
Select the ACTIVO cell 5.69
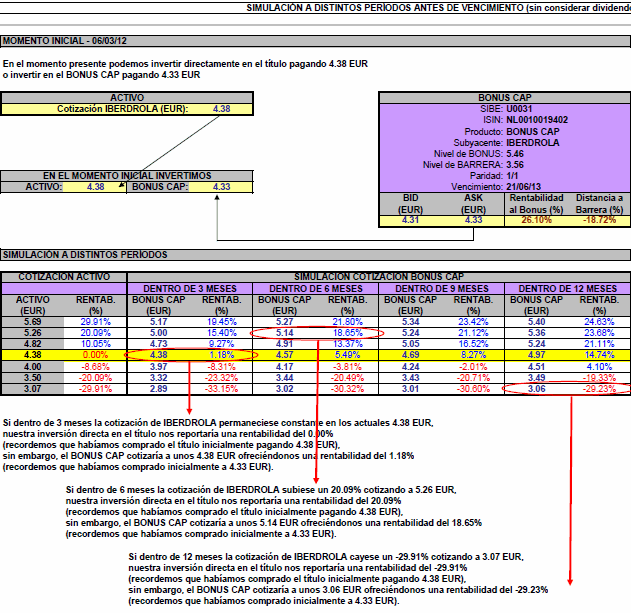click(33, 322)
